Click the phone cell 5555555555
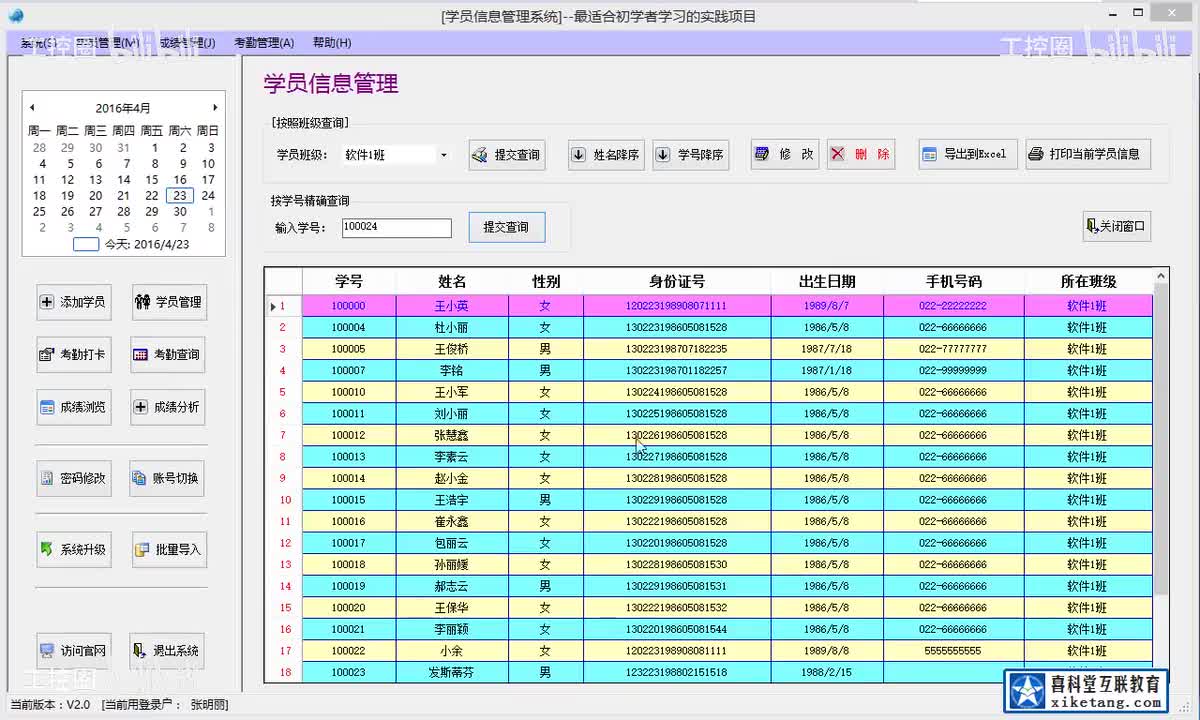This screenshot has height=720, width=1200. point(953,651)
